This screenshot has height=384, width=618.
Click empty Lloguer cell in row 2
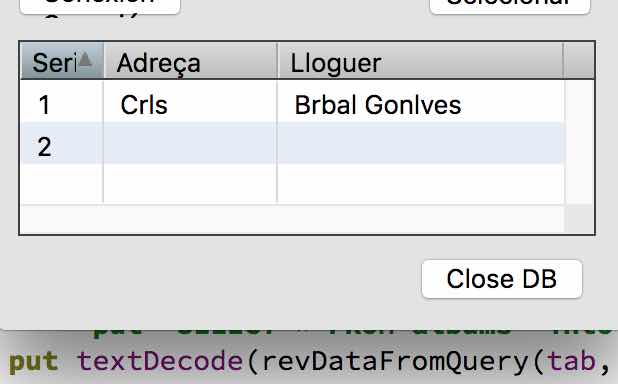(421, 144)
